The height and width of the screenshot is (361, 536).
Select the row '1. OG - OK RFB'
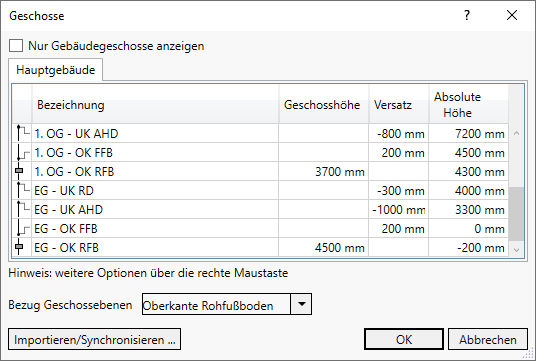pyautogui.click(x=260, y=172)
